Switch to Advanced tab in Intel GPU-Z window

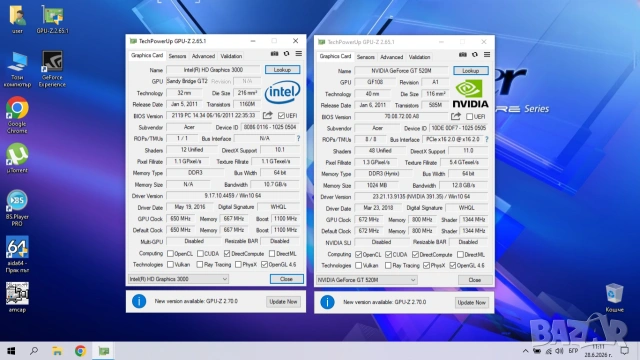[x=203, y=56]
